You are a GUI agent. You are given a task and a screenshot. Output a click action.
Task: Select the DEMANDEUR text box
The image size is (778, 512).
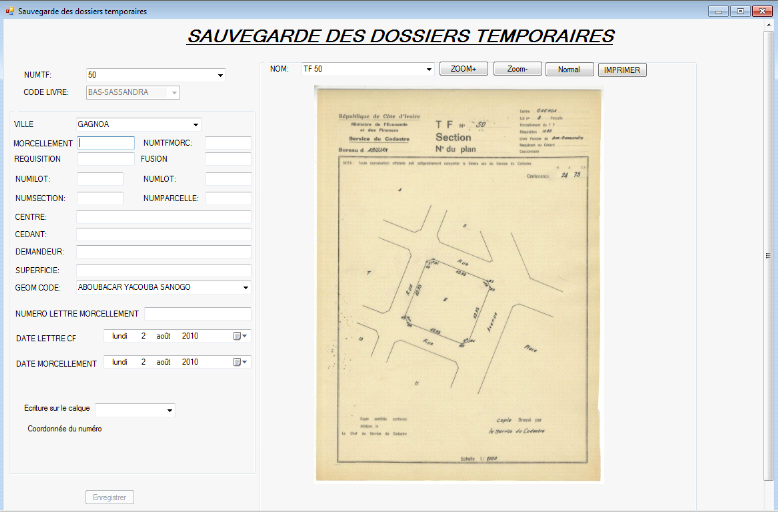(x=163, y=252)
